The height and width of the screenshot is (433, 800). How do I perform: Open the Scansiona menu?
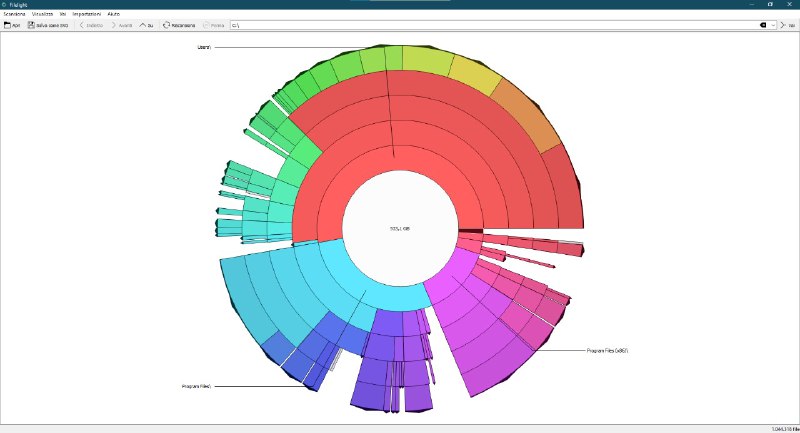tap(14, 14)
